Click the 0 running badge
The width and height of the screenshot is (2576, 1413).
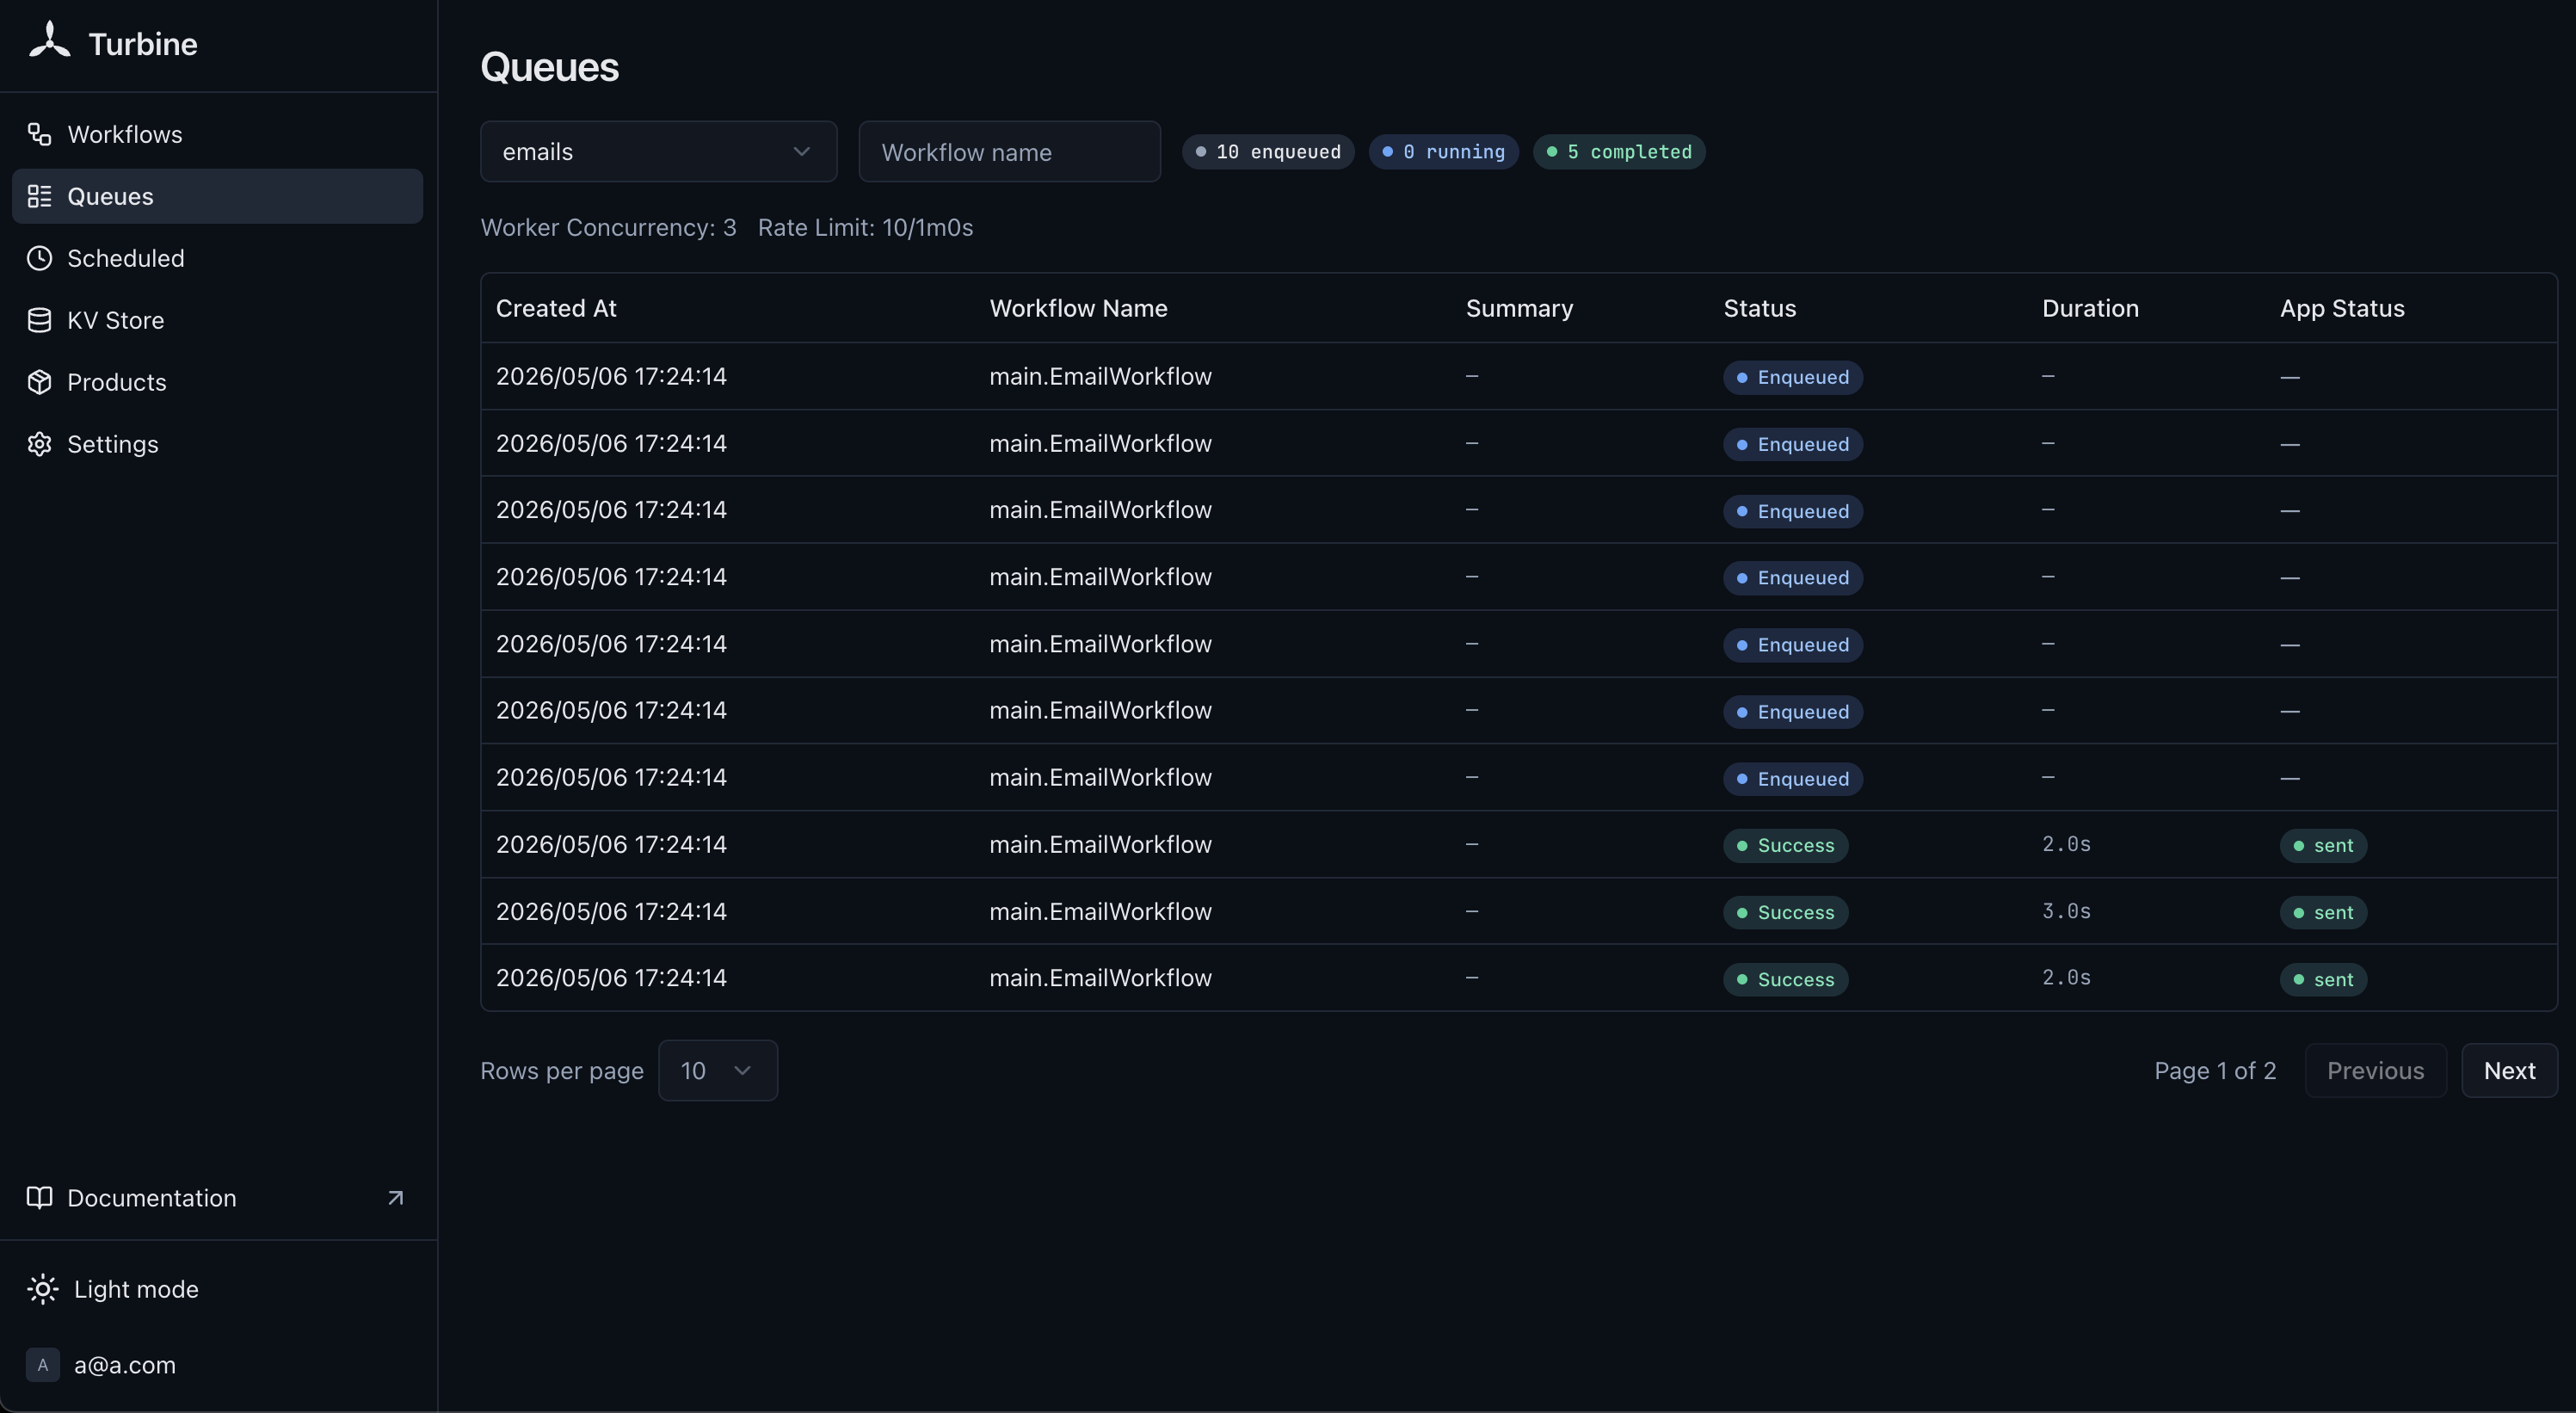(x=1443, y=152)
